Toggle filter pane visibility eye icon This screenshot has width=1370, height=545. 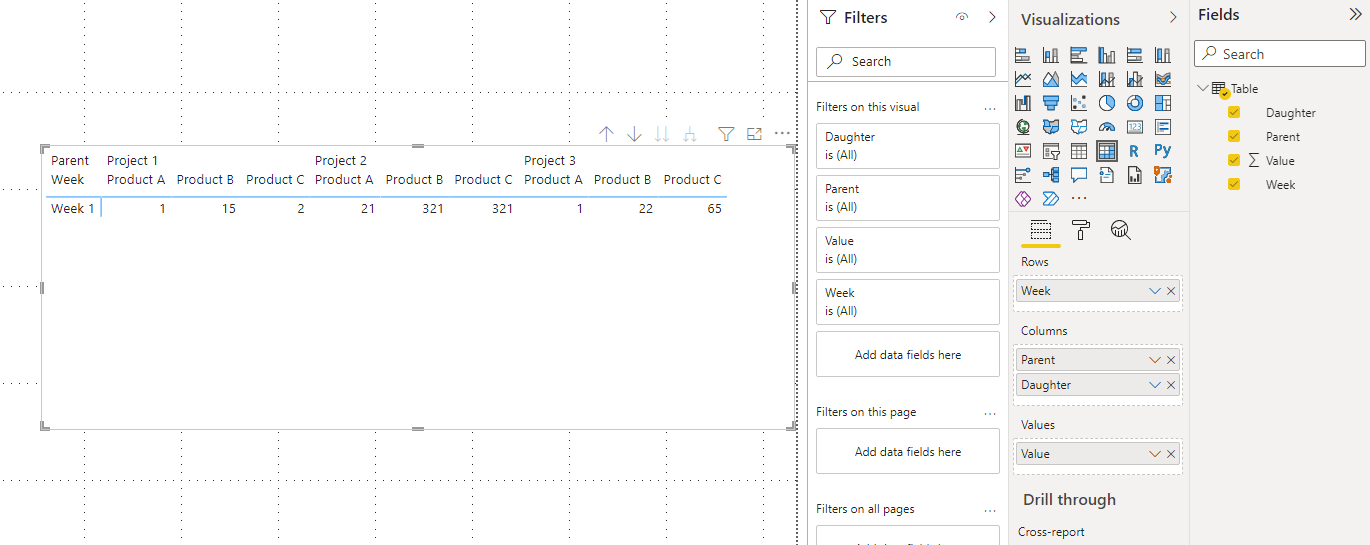(x=962, y=17)
